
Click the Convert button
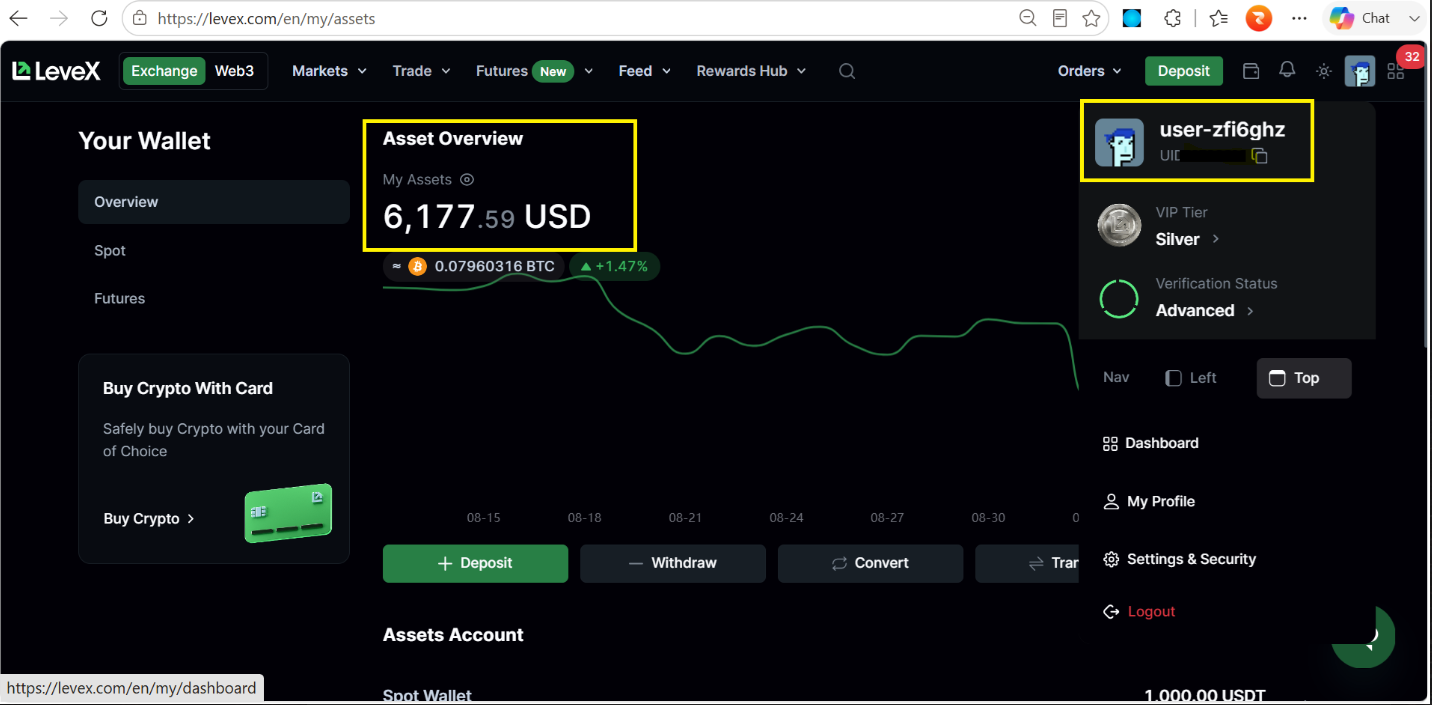coord(870,563)
